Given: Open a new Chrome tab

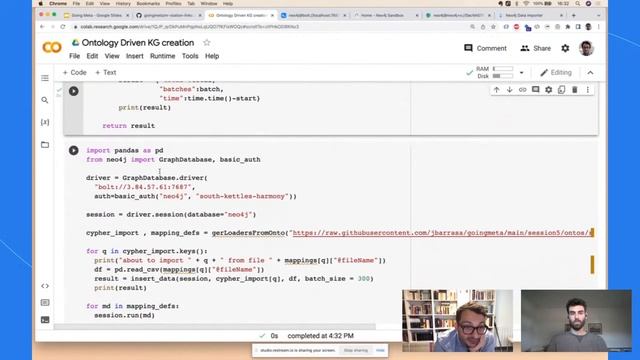Looking at the screenshot, I should pos(573,15).
